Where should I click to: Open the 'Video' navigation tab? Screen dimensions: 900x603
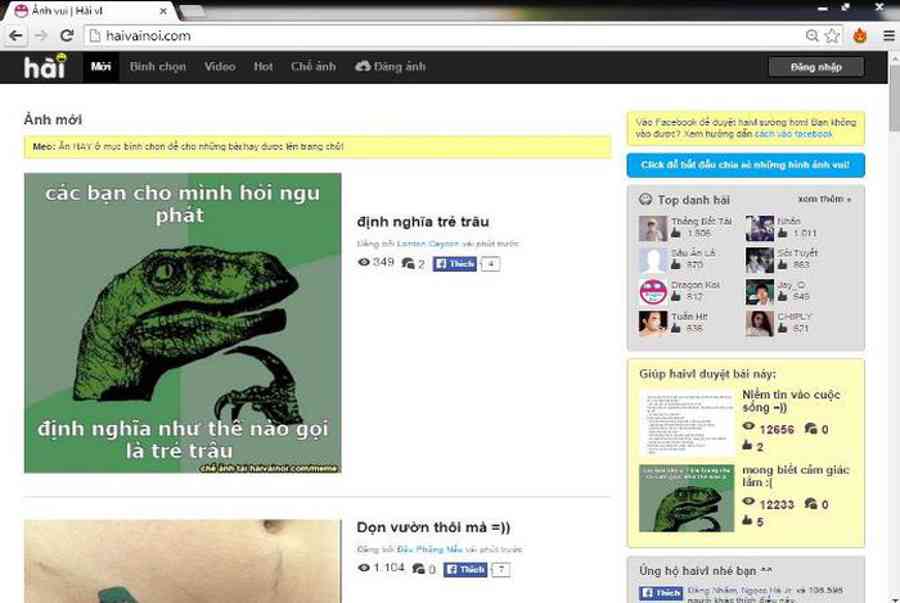coord(220,67)
